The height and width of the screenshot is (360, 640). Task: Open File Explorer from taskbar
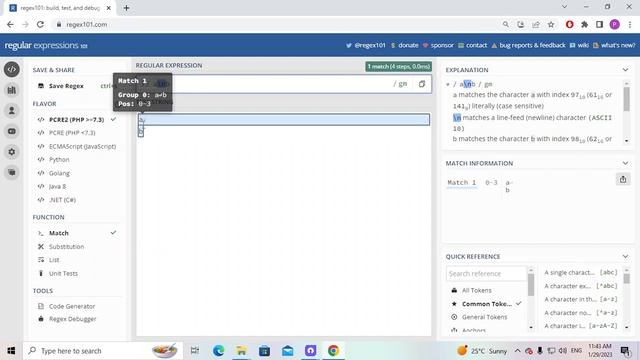pos(241,351)
